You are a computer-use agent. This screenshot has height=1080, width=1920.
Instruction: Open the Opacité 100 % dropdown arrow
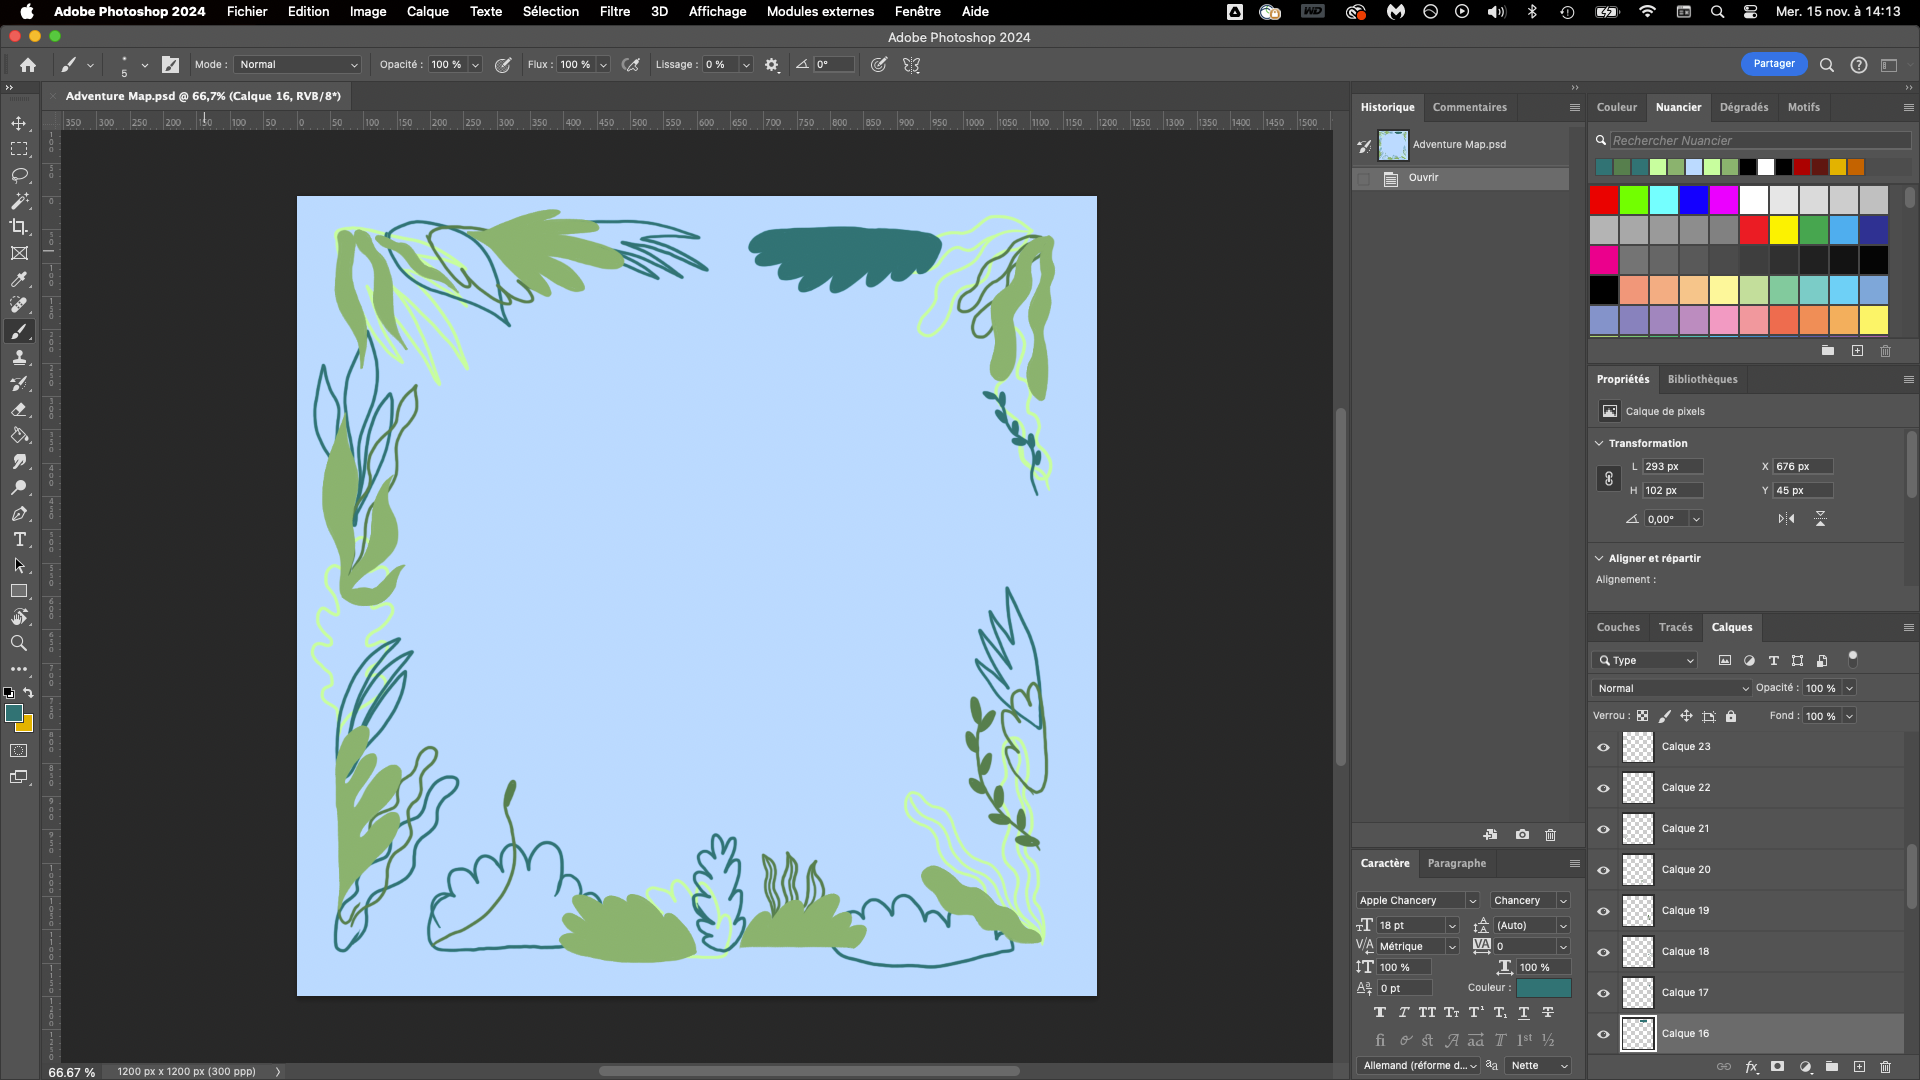point(476,65)
